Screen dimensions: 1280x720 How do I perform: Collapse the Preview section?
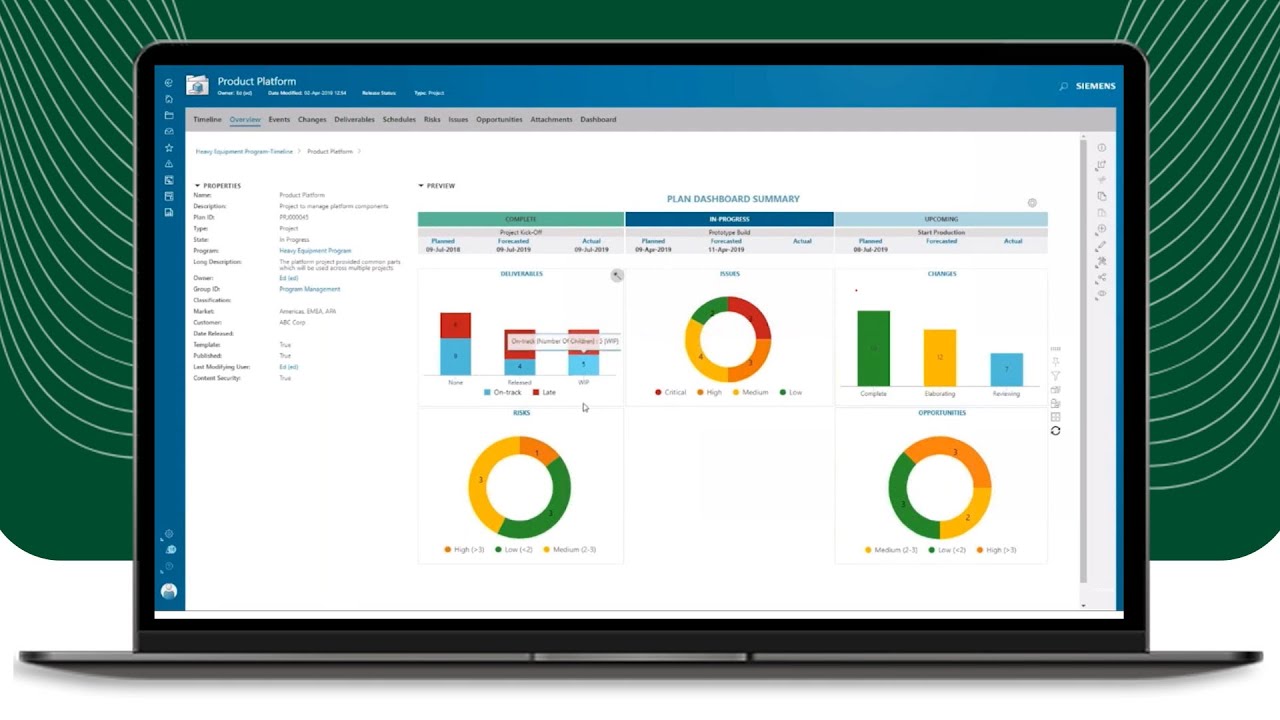(421, 186)
